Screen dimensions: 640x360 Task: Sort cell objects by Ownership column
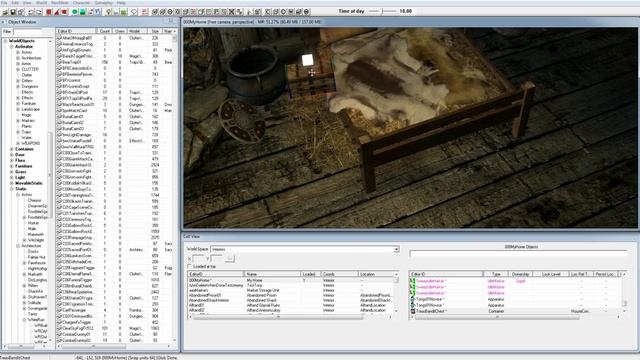pyautogui.click(x=520, y=274)
